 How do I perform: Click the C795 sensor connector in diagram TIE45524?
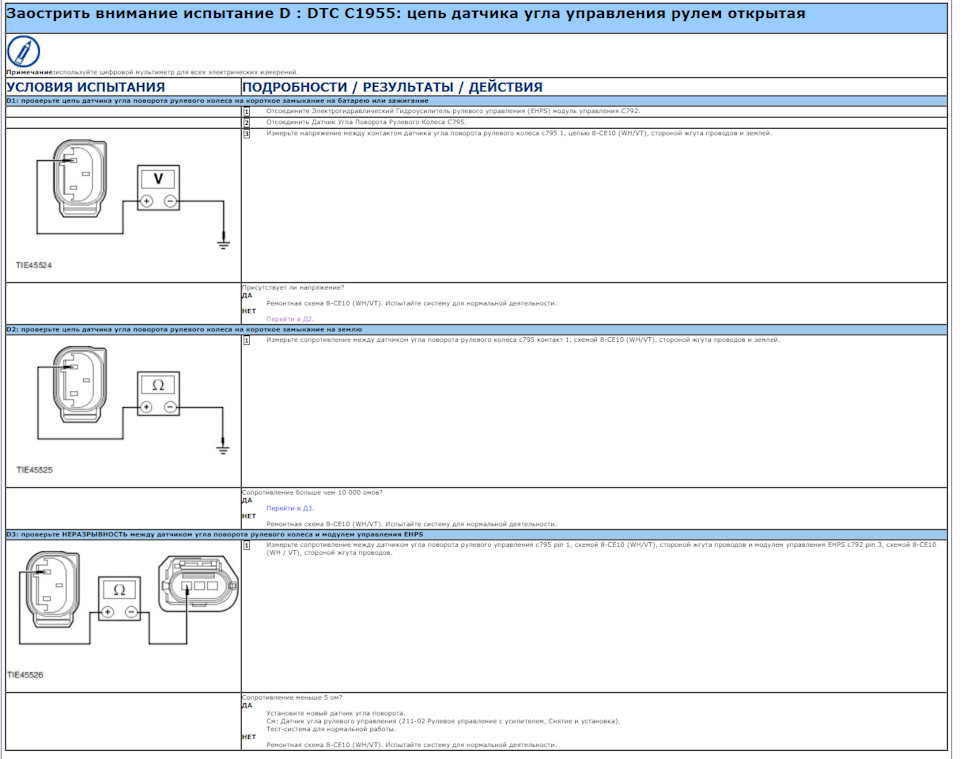pos(80,178)
